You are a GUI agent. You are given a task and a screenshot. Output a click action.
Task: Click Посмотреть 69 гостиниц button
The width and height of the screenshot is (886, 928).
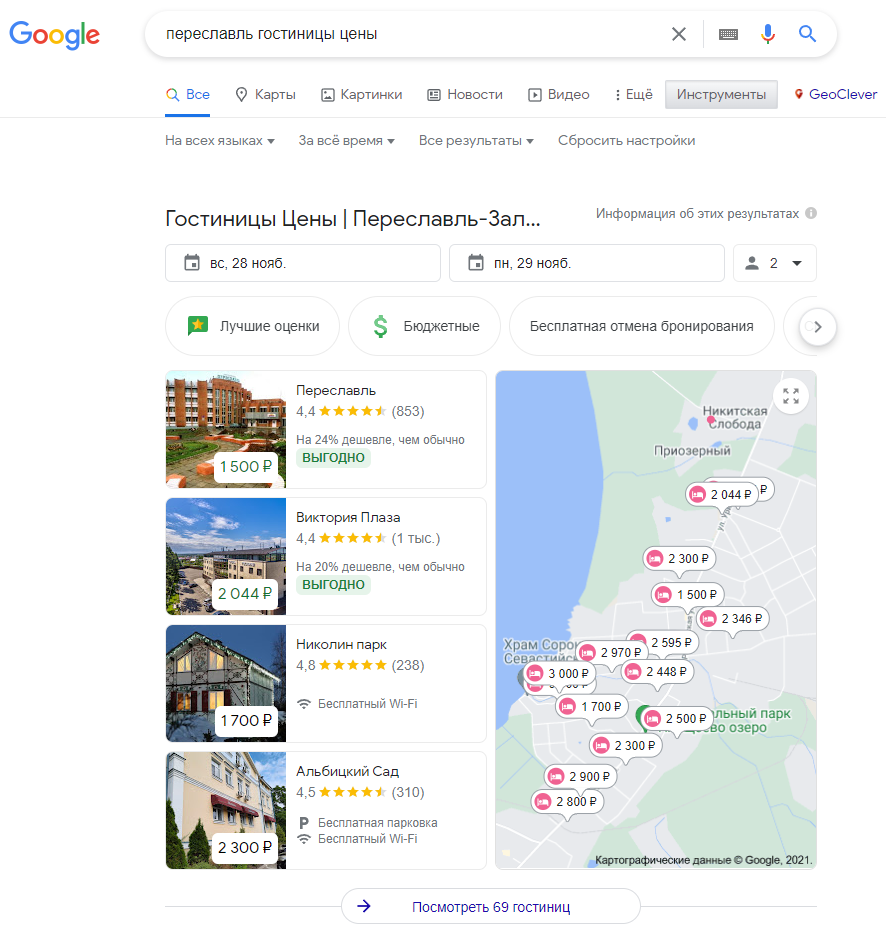pos(491,906)
